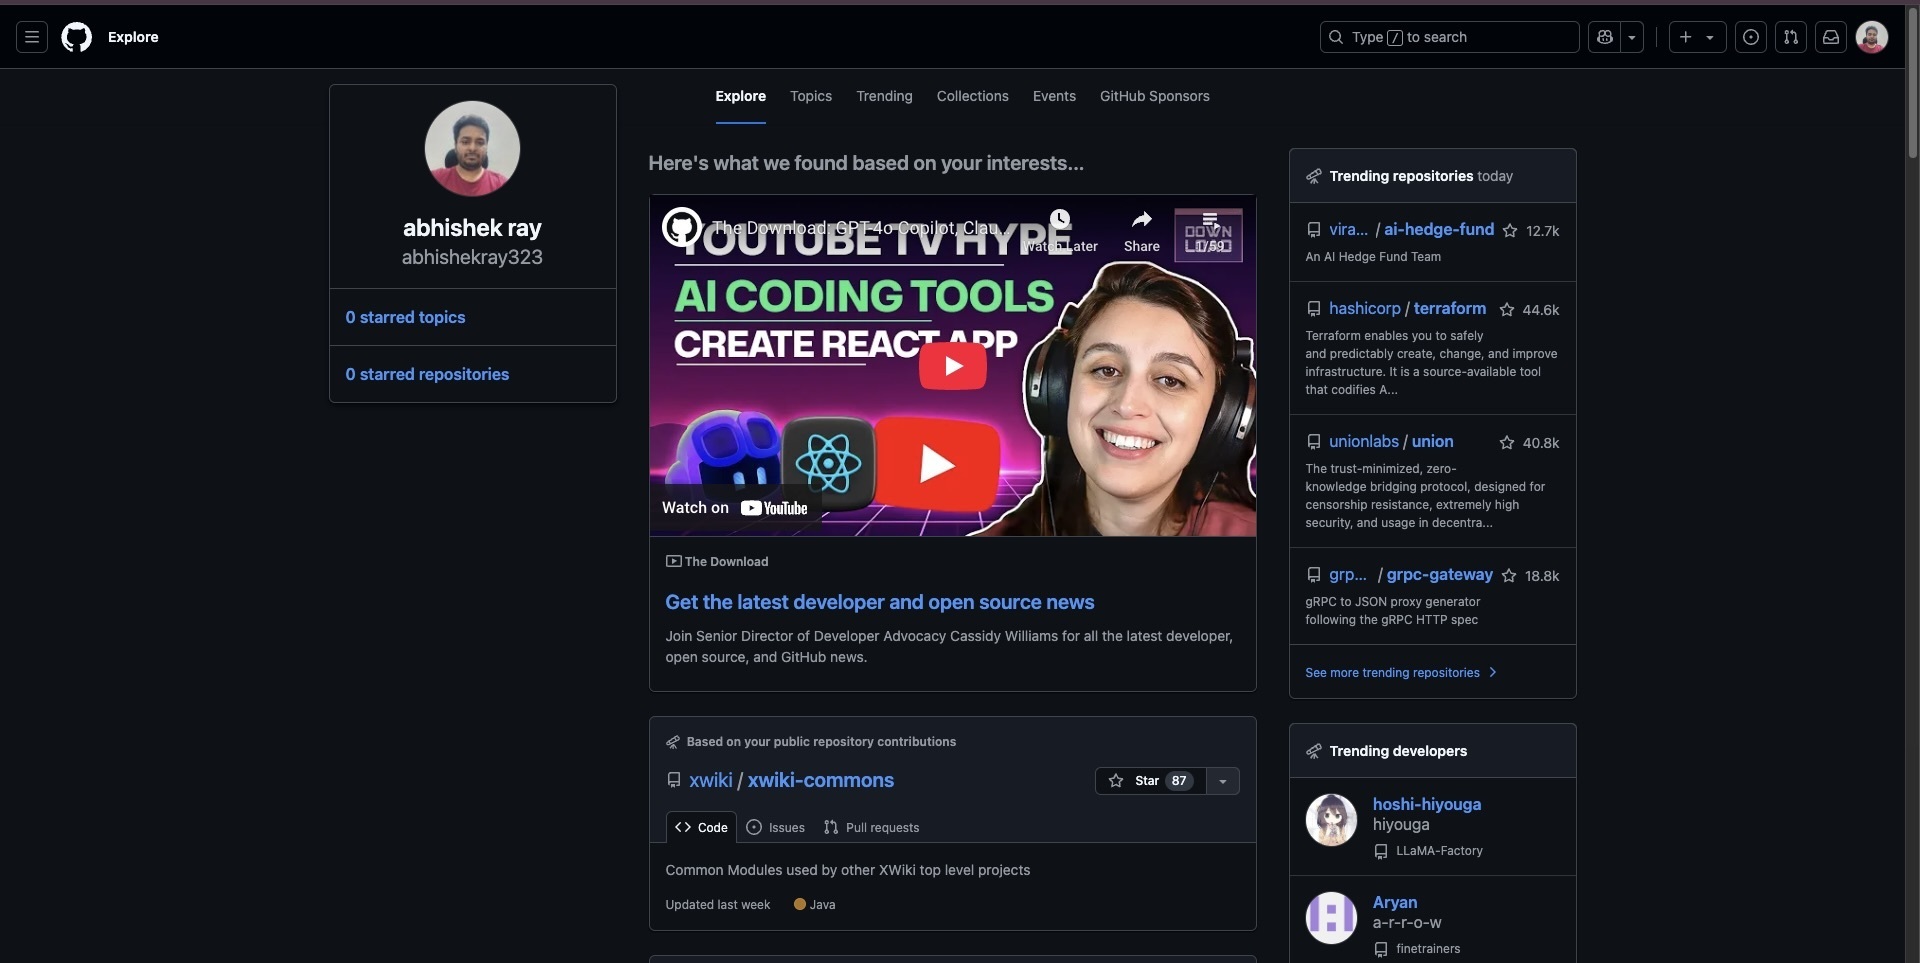Viewport: 1920px width, 963px height.
Task: Expand the create-new dropdown caret
Action: (x=1710, y=37)
